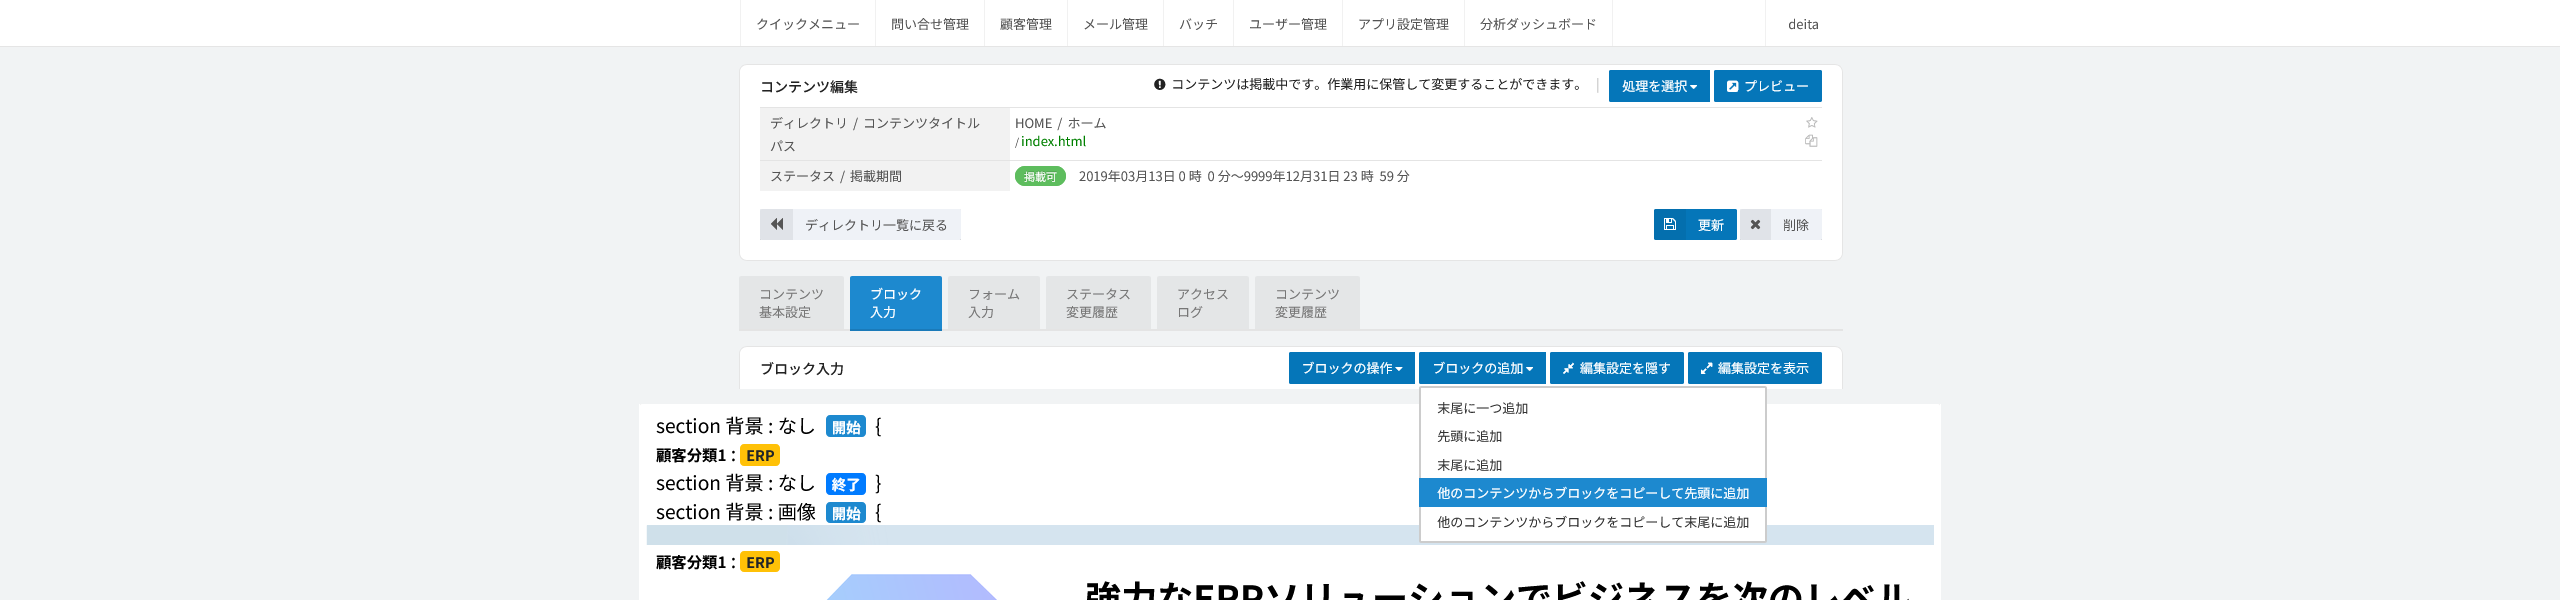Image resolution: width=2560 pixels, height=600 pixels.
Task: Click the save disk icon on 更新
Action: 1670,225
